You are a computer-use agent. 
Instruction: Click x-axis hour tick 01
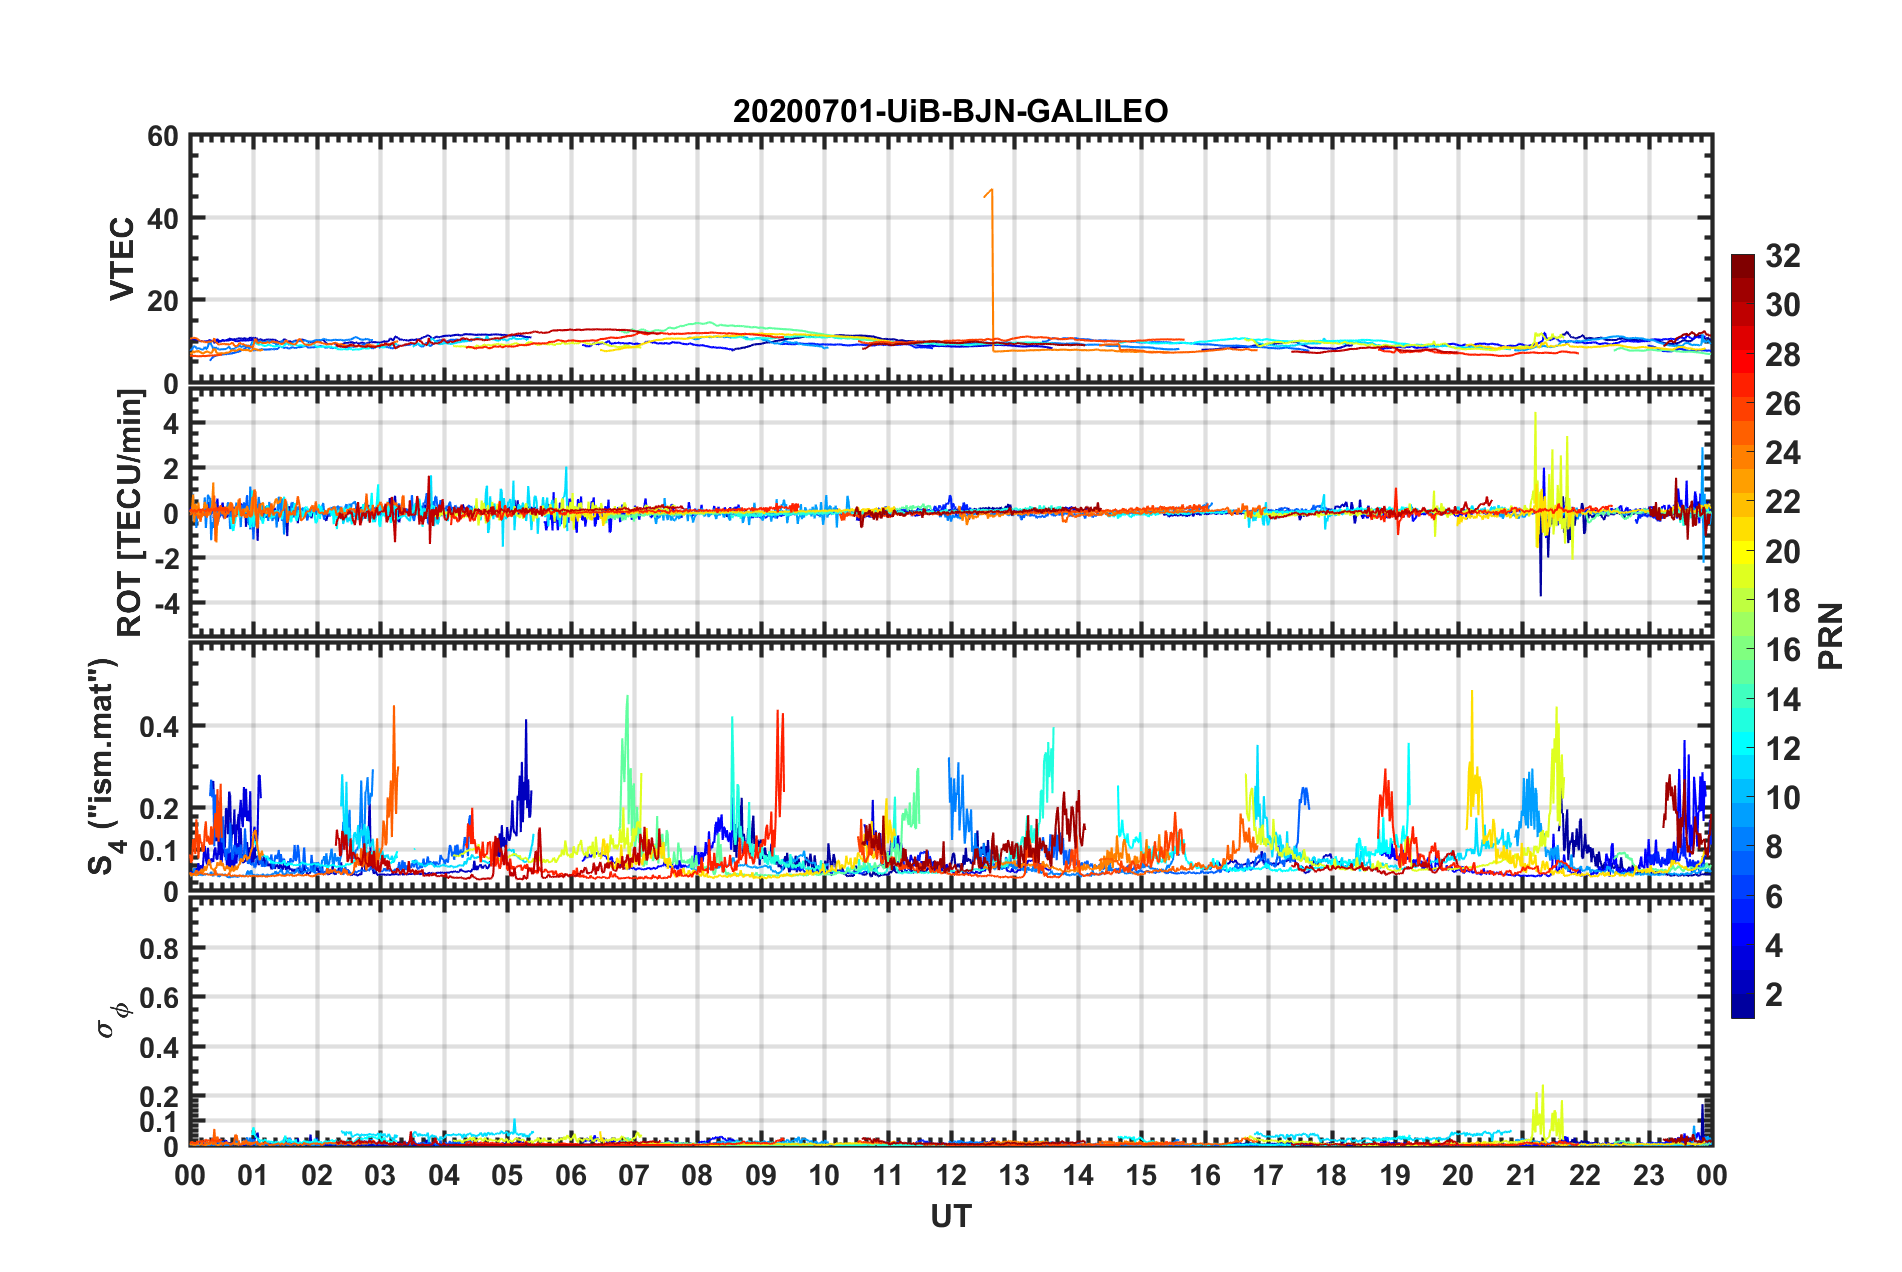[x=253, y=1176]
